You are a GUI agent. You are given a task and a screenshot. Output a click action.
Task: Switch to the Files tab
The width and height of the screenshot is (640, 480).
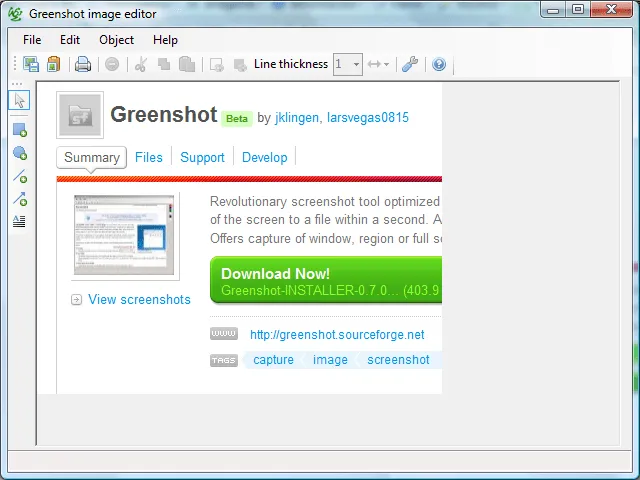tap(149, 157)
